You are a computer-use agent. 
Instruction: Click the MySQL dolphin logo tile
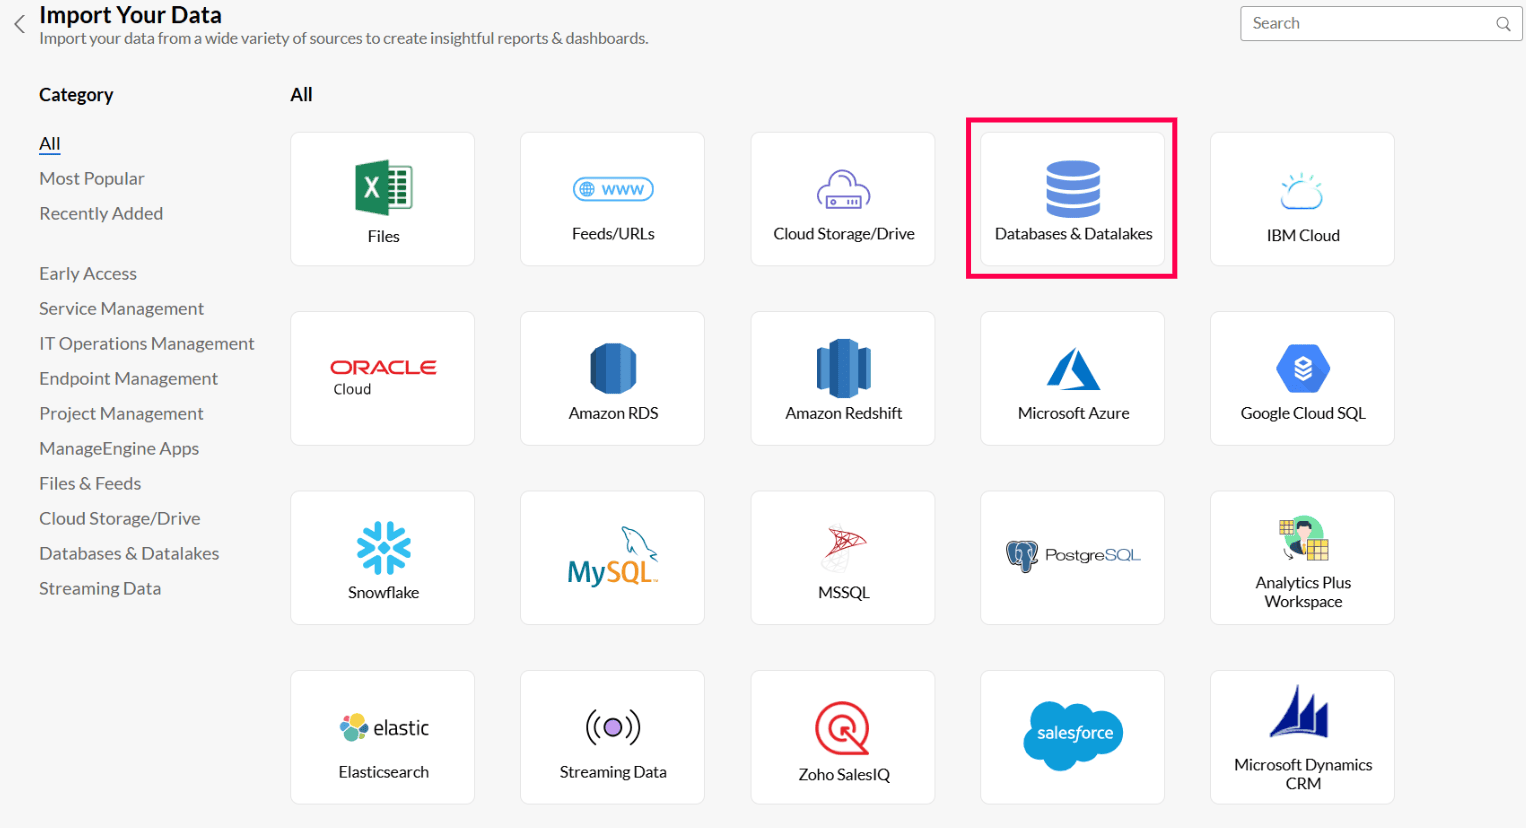pyautogui.click(x=612, y=557)
